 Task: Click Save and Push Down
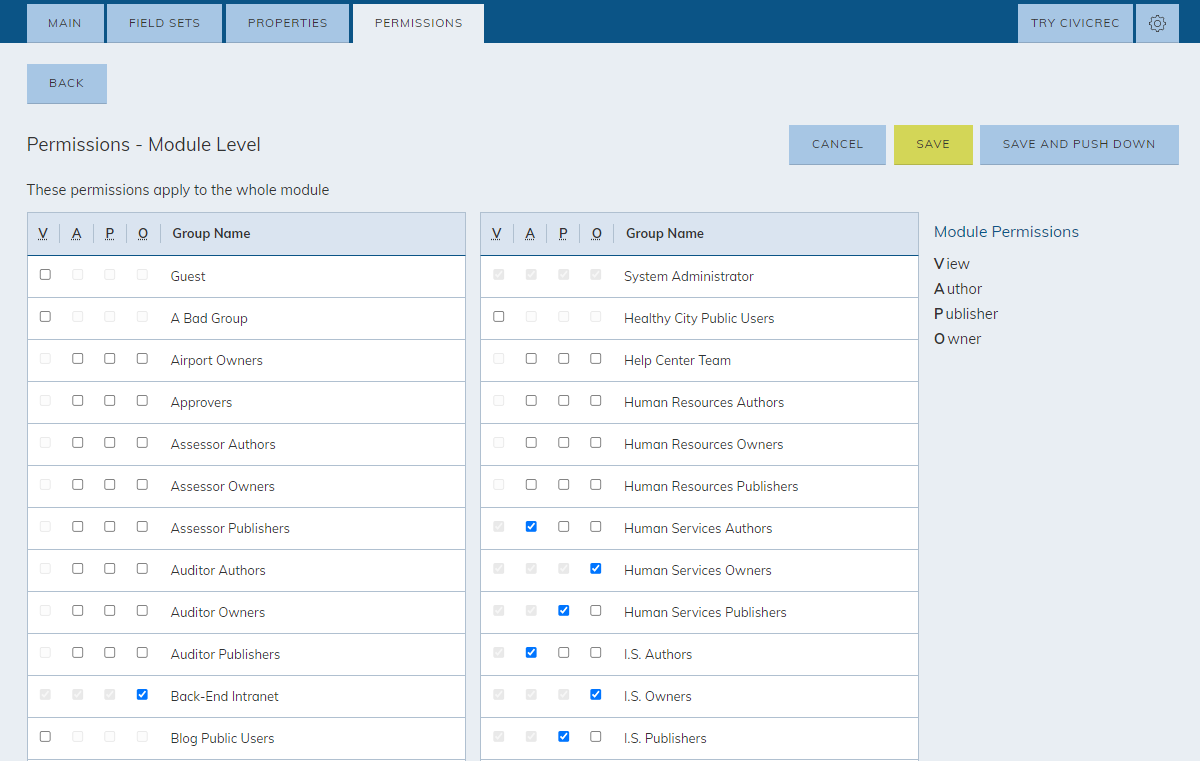(x=1079, y=145)
